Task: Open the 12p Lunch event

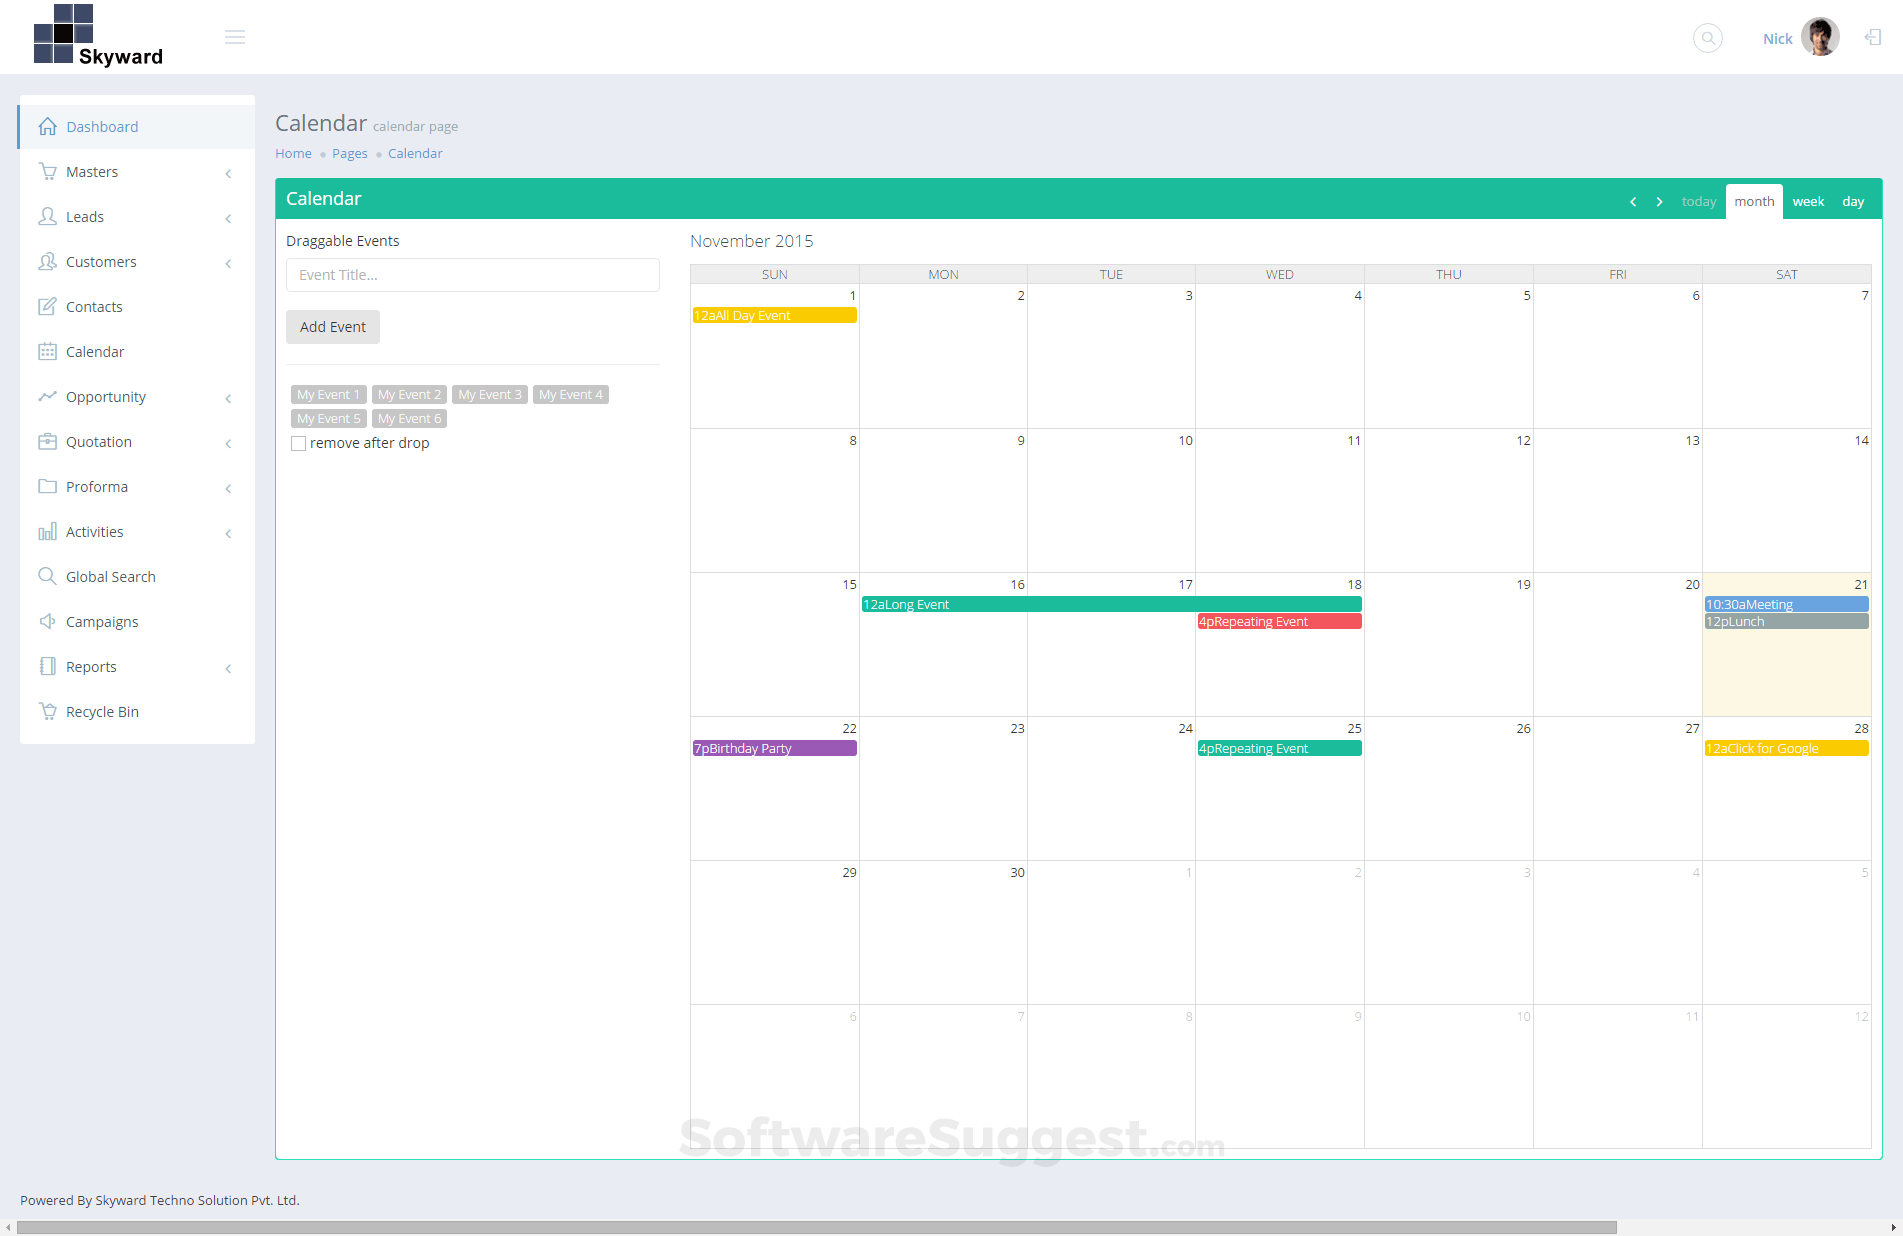Action: click(1786, 621)
